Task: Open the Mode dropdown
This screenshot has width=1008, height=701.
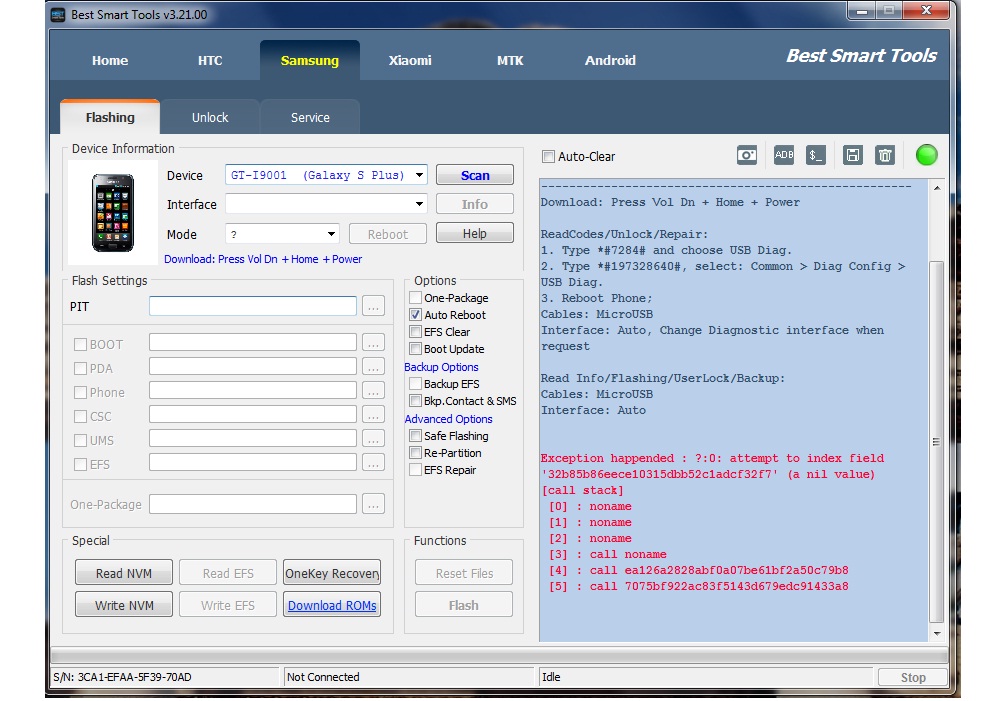Action: 331,234
